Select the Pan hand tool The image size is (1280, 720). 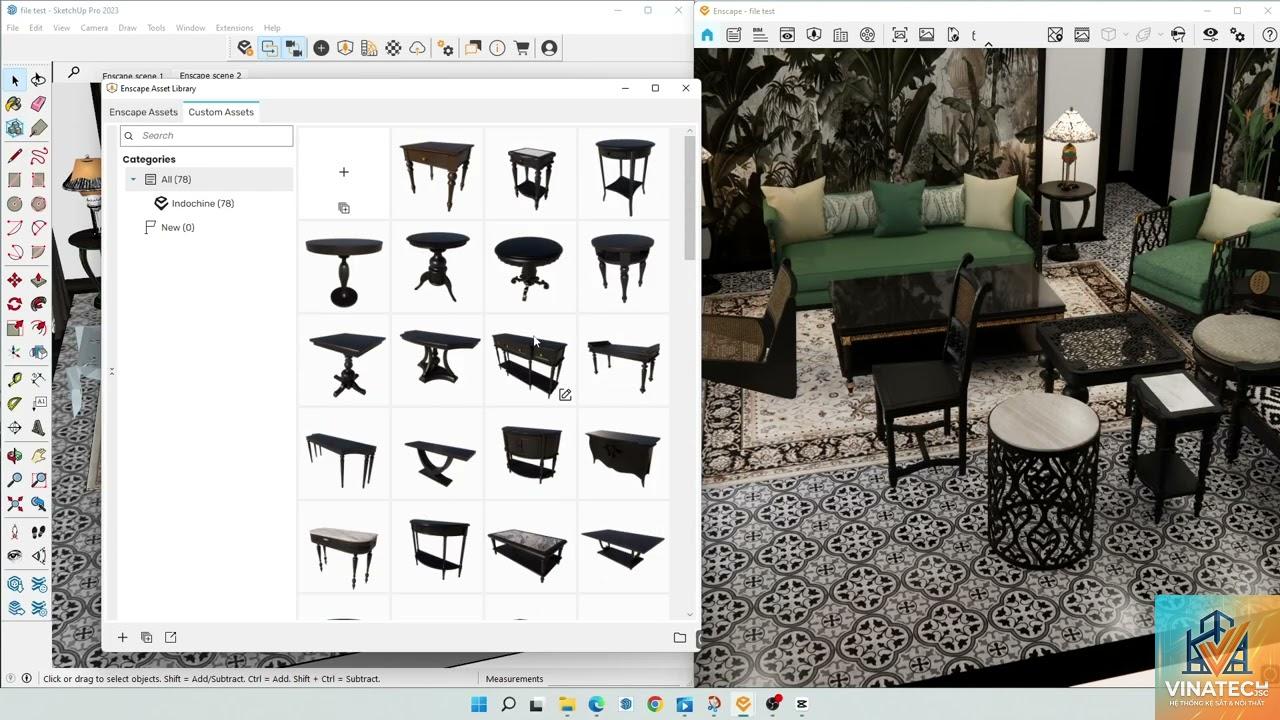coord(38,456)
